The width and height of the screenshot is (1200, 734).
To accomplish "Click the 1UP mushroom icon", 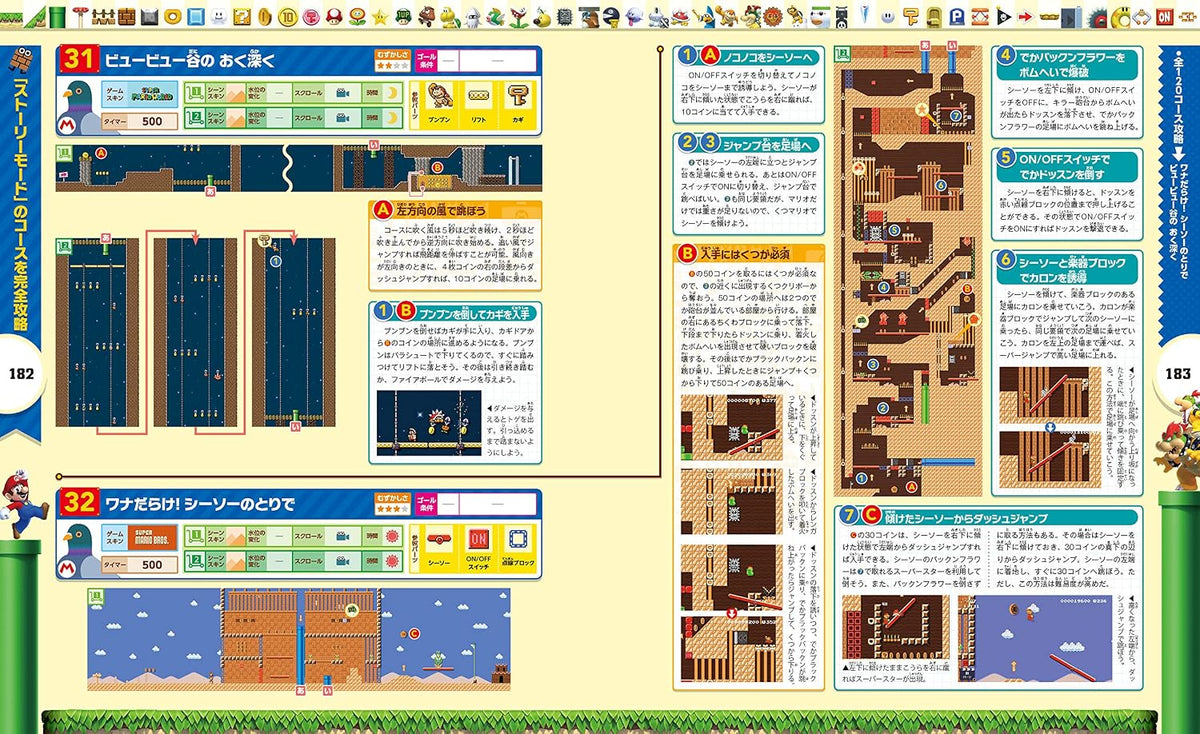I will [403, 17].
